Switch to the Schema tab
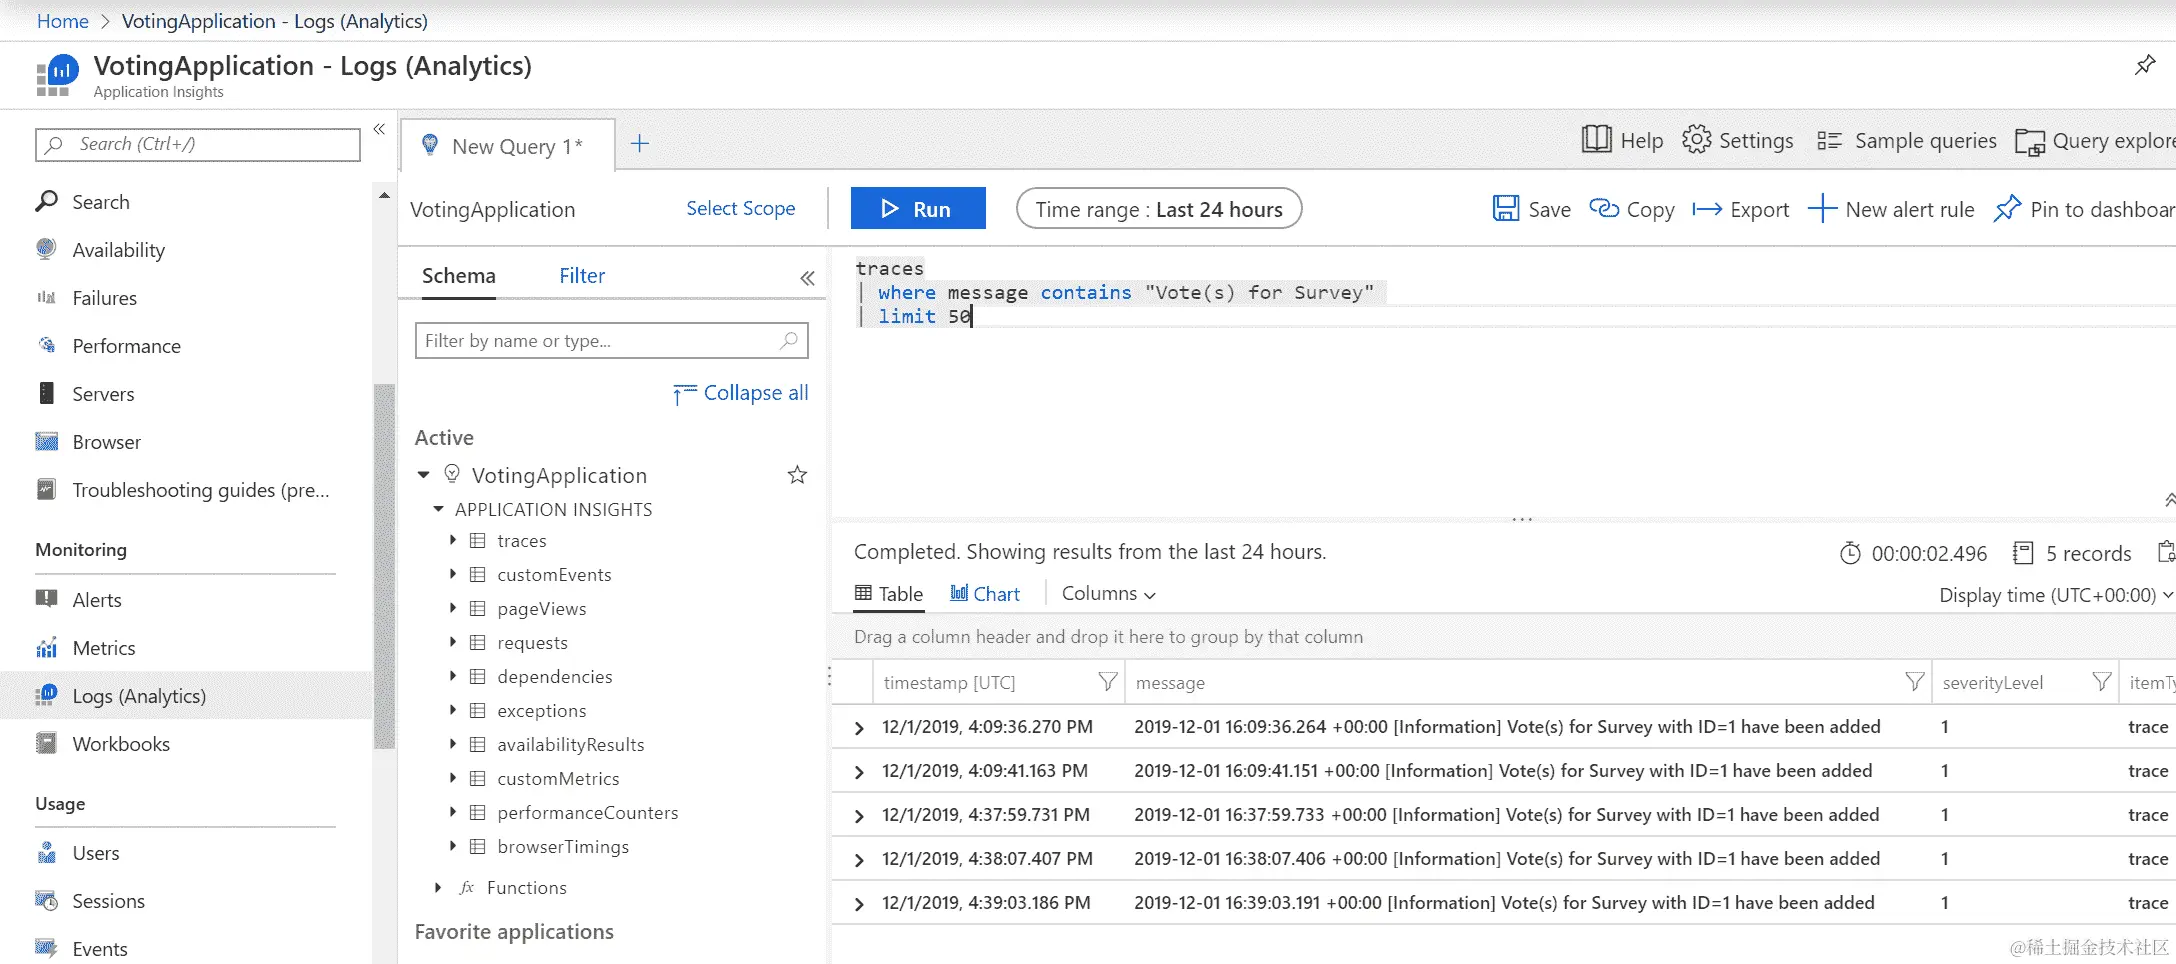The height and width of the screenshot is (964, 2176). [458, 276]
